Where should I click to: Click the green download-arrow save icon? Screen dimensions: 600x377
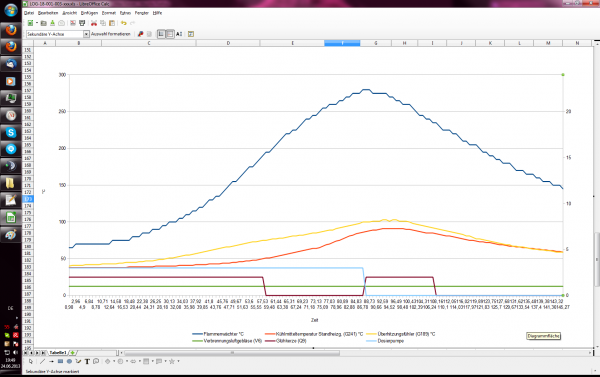pyautogui.click(x=52, y=23)
